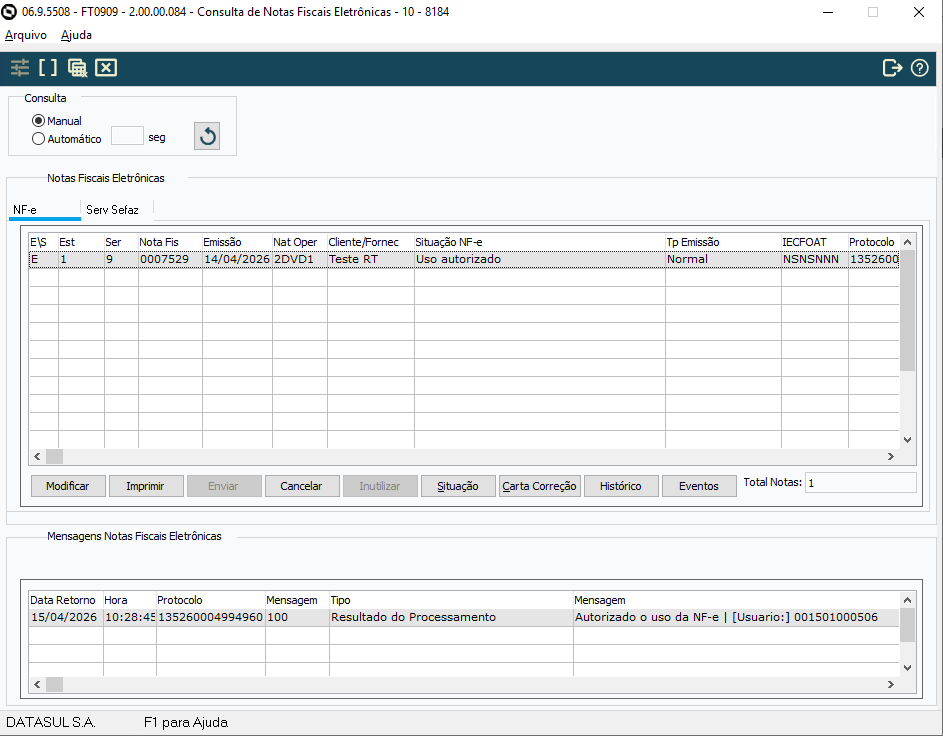Screen dimensions: 943x736
Task: Click notes grid vertical scrollbar thumb
Action: click(x=908, y=310)
